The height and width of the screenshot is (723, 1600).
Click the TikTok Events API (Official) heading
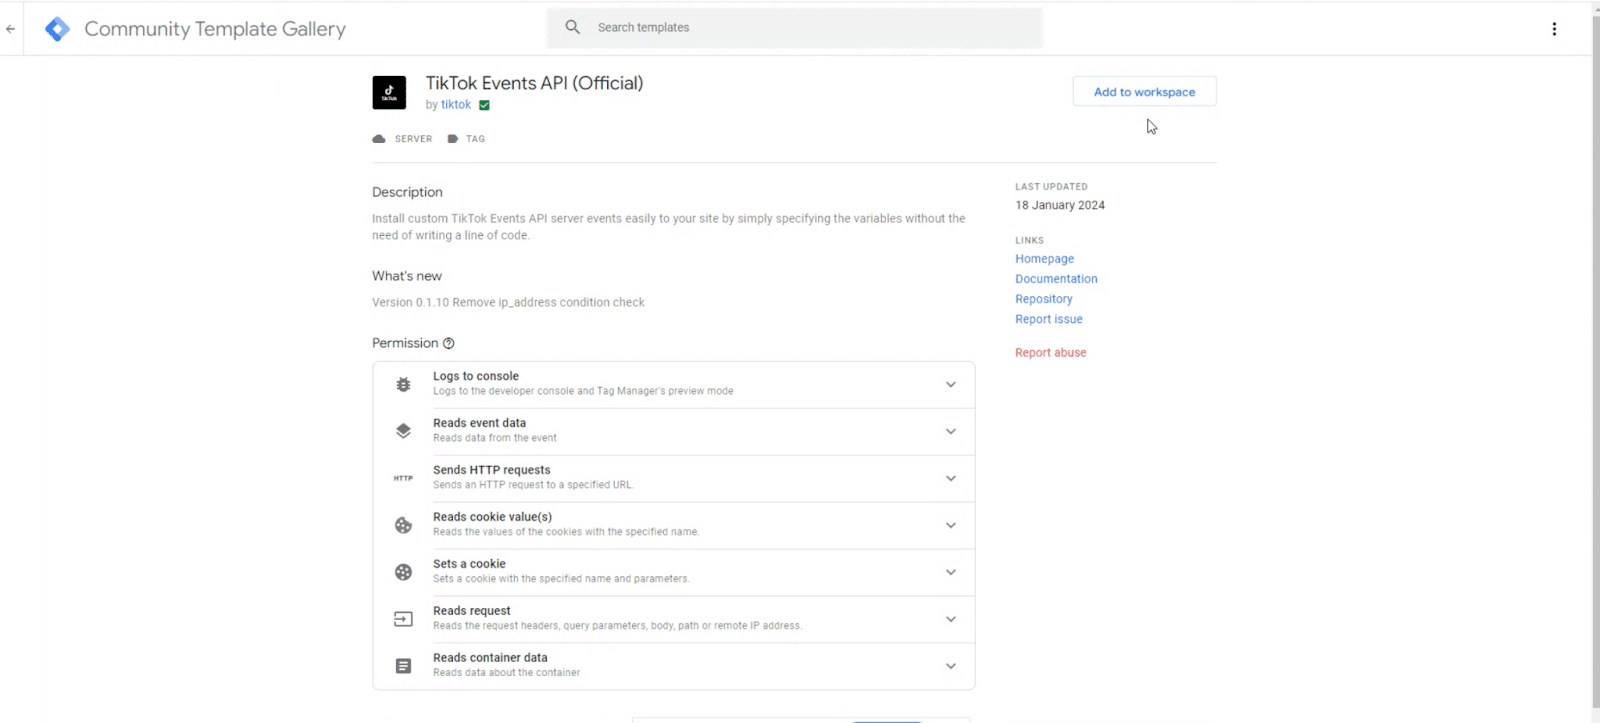pyautogui.click(x=534, y=83)
